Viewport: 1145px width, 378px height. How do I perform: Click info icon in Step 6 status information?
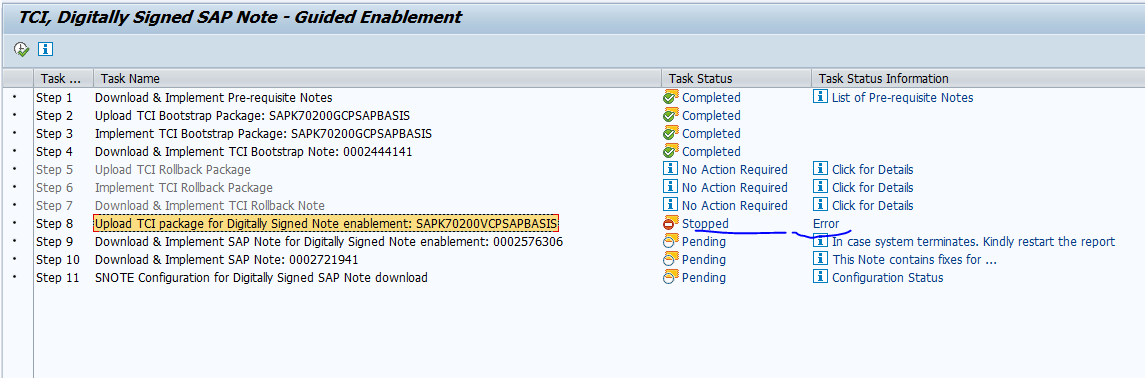click(821, 188)
